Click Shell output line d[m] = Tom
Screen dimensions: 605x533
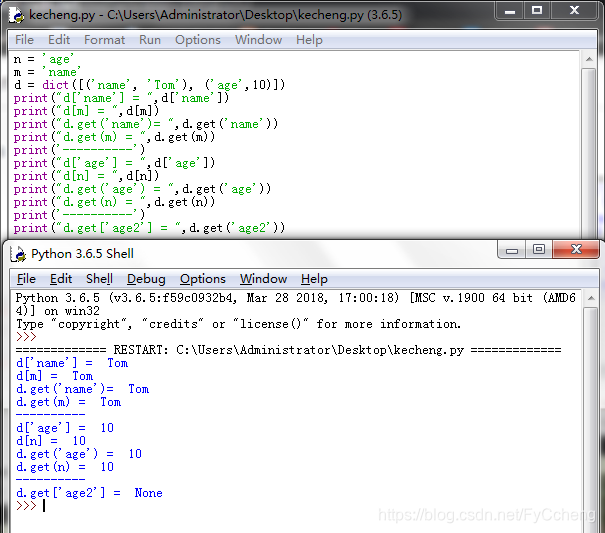(x=54, y=376)
